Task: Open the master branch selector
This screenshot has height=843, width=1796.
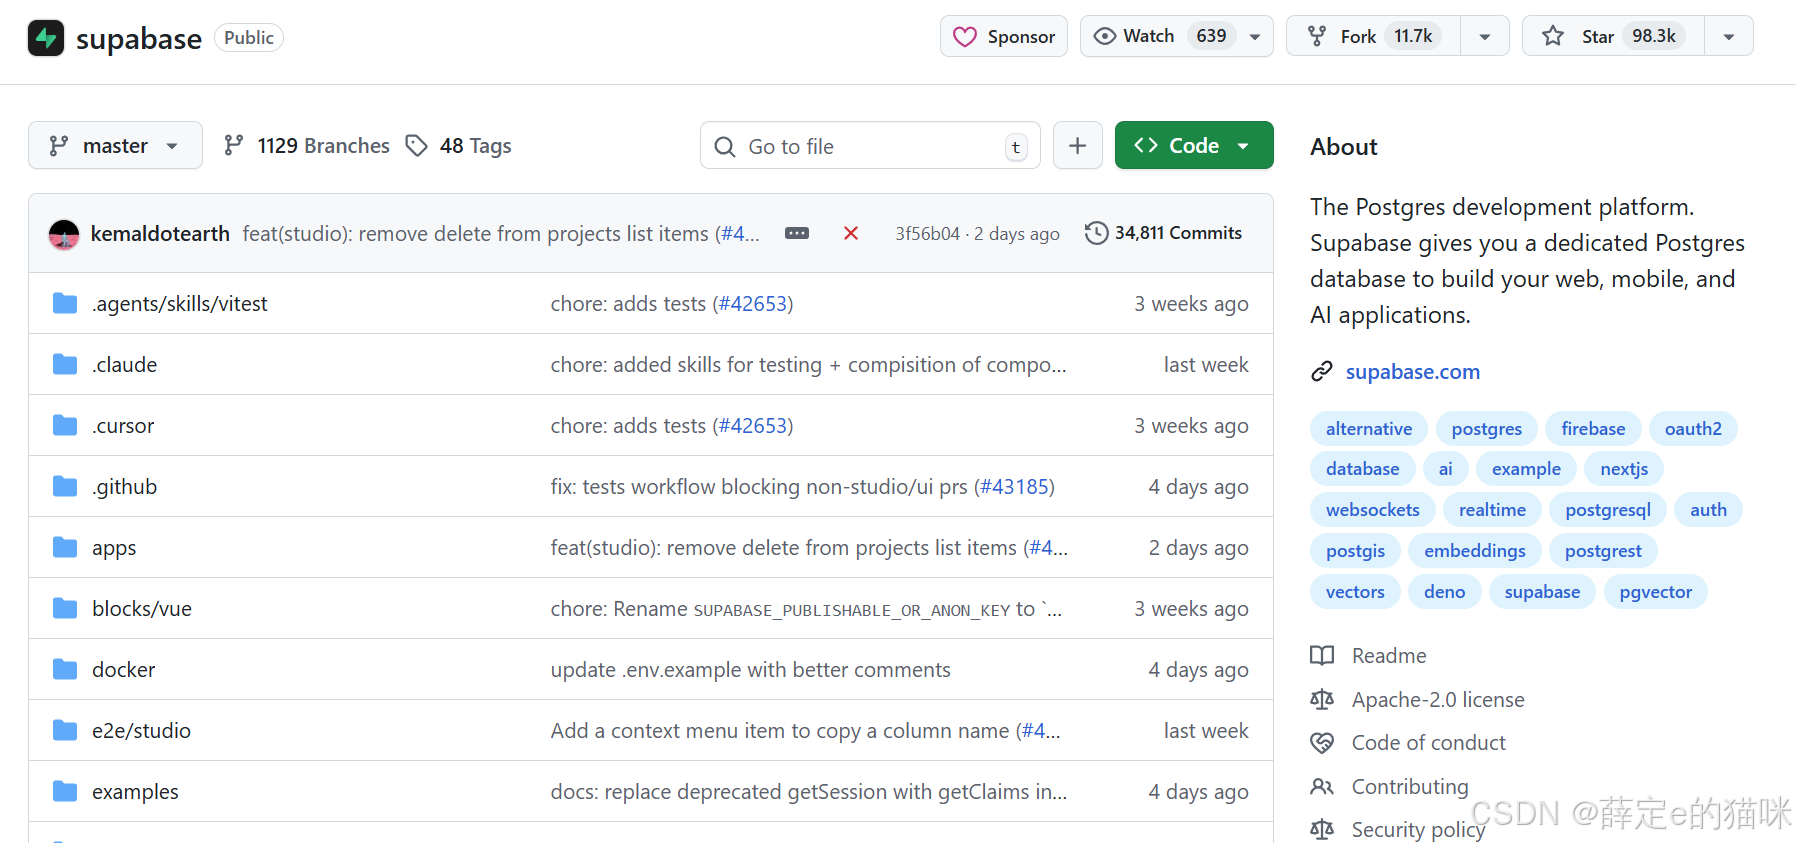Action: (x=115, y=146)
